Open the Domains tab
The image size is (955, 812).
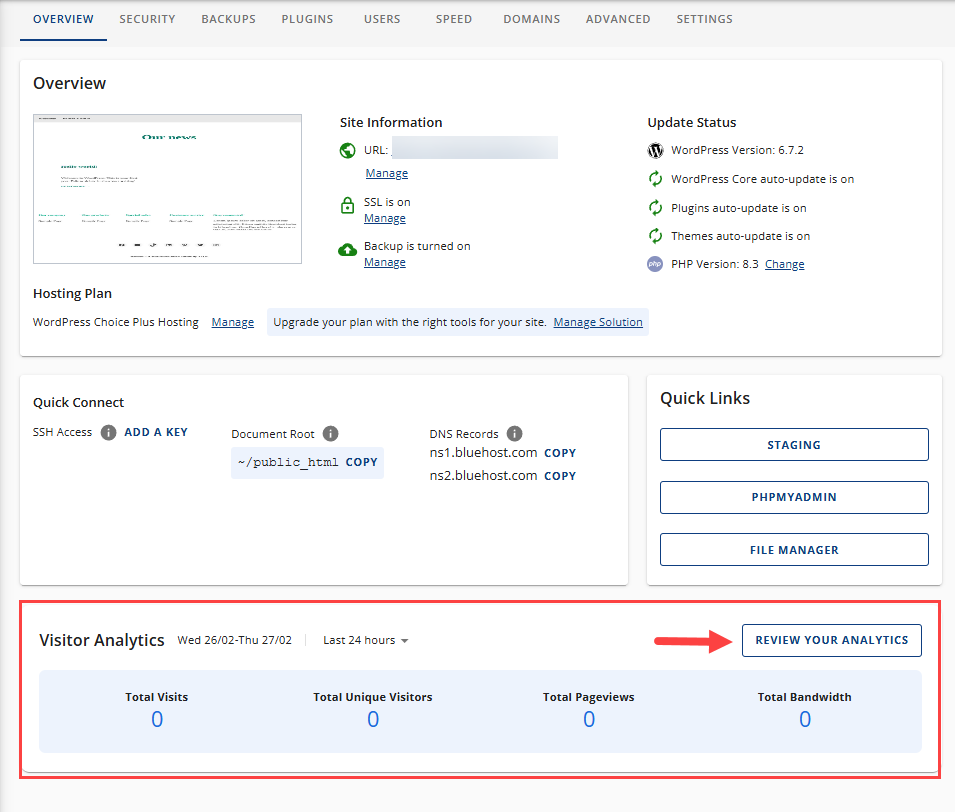click(532, 19)
